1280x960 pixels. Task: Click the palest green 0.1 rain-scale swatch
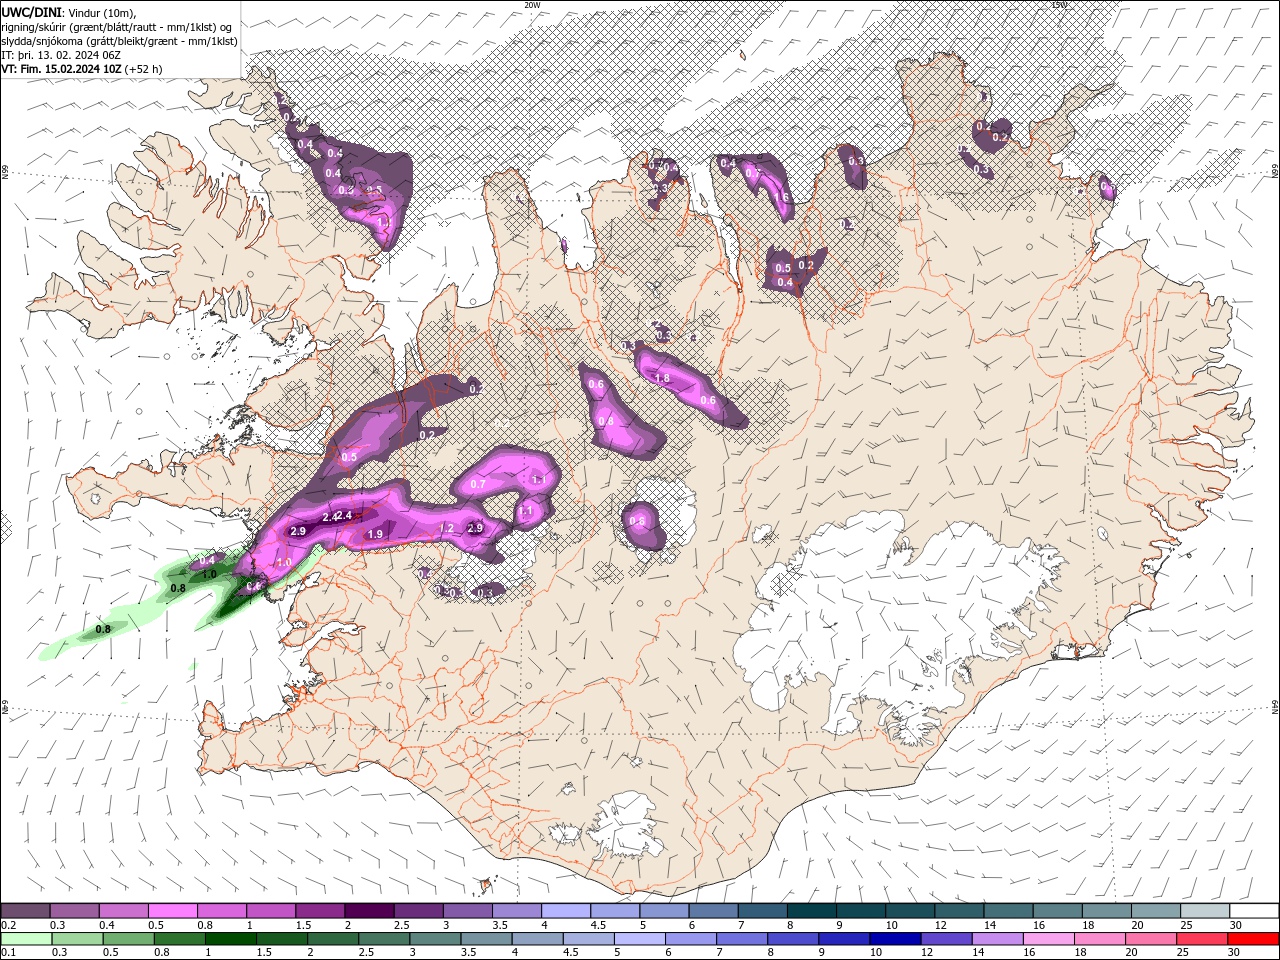pos(25,939)
